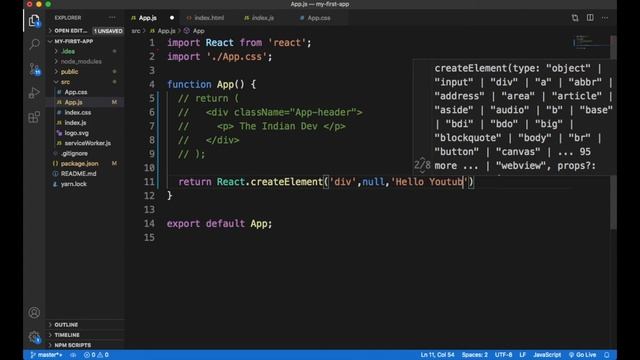Click the Explorer more actions ellipsis
640x360 pixels.
point(112,18)
